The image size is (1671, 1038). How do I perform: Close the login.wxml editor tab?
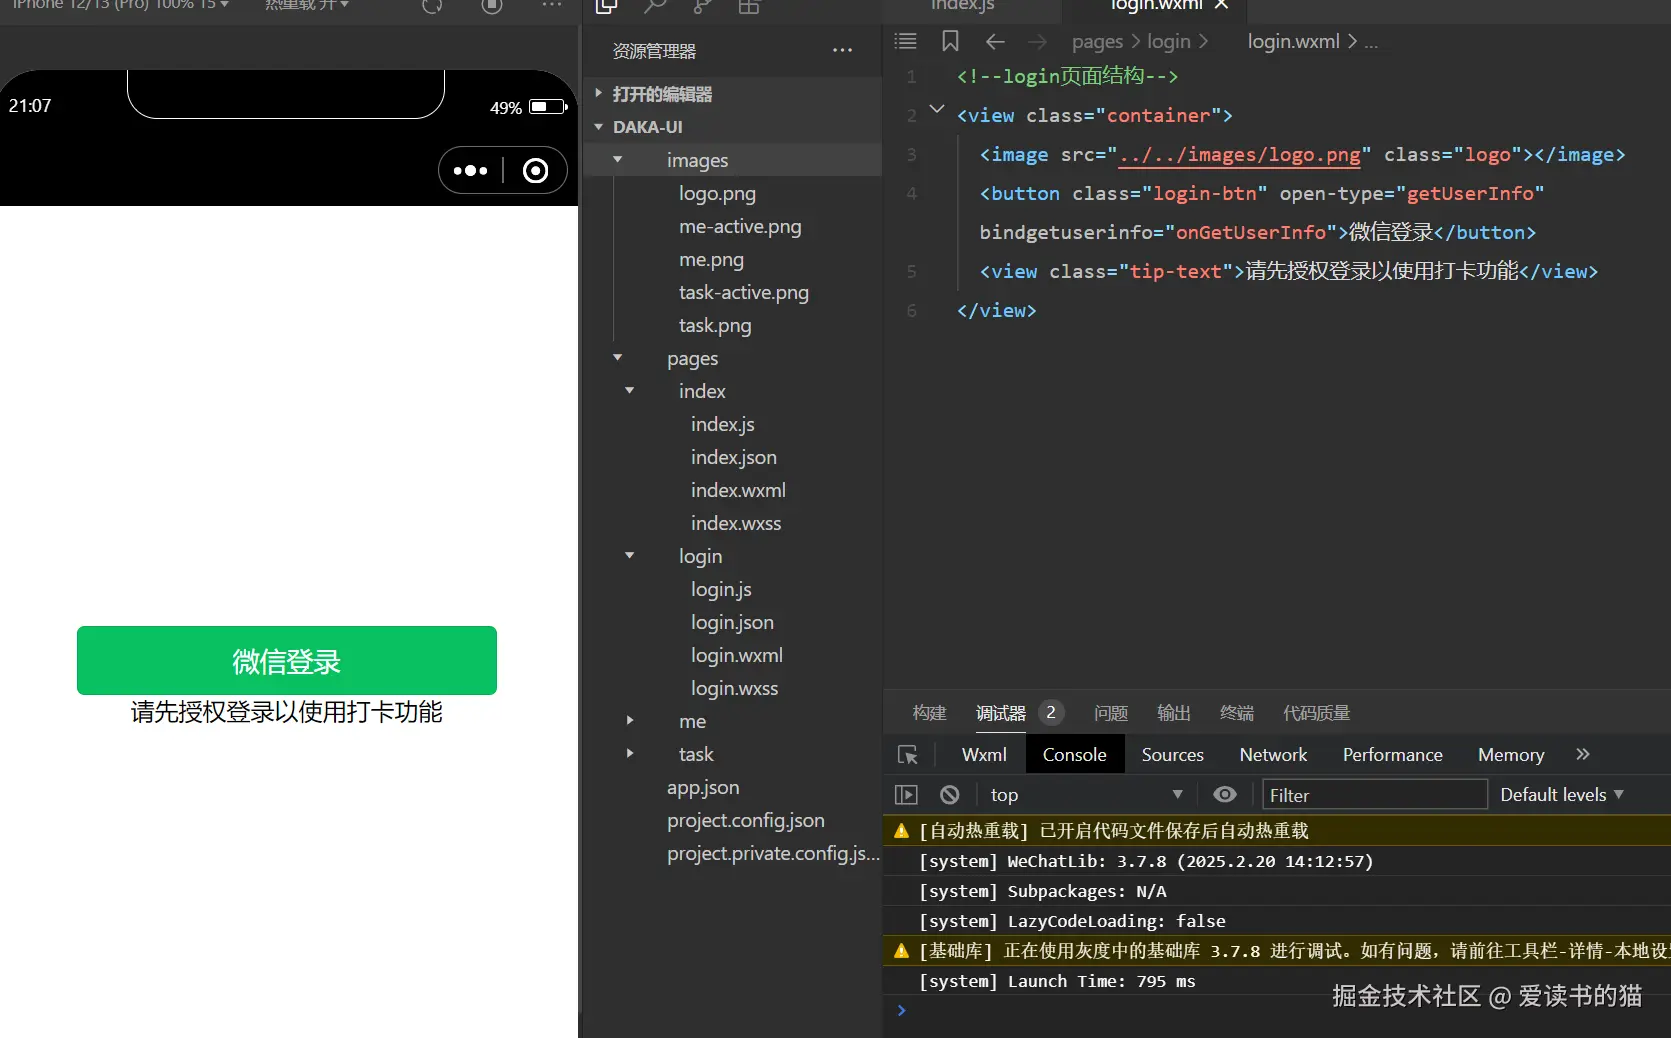(x=1221, y=5)
